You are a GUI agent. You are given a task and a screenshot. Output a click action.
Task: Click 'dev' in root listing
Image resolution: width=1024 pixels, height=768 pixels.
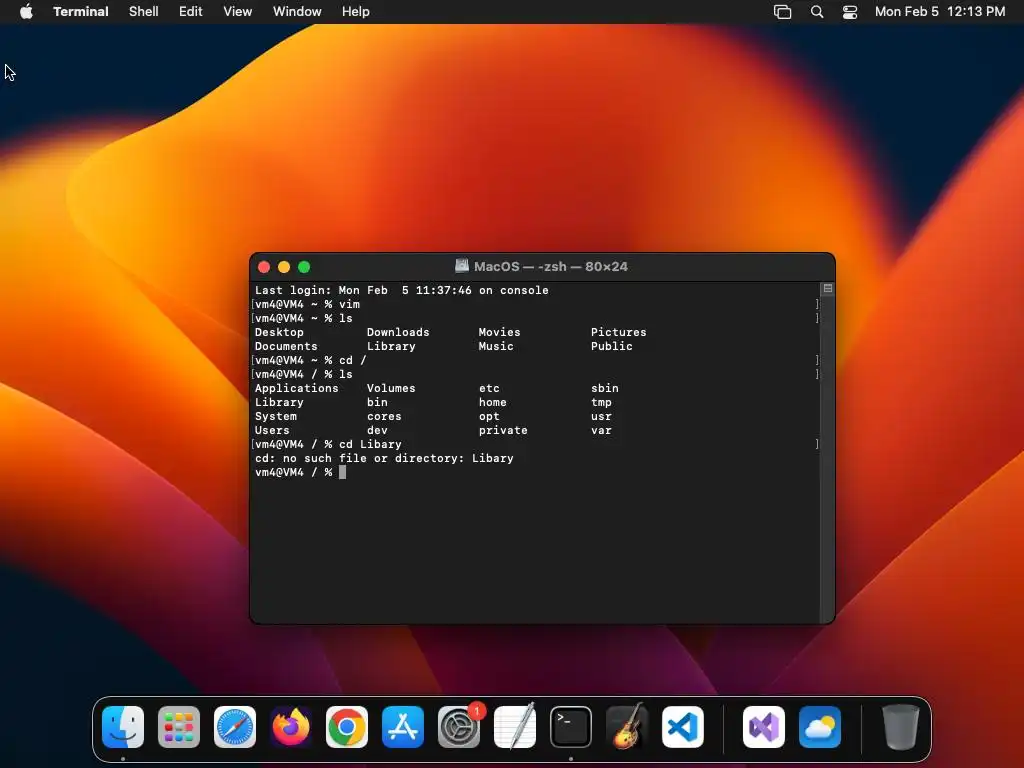point(377,430)
